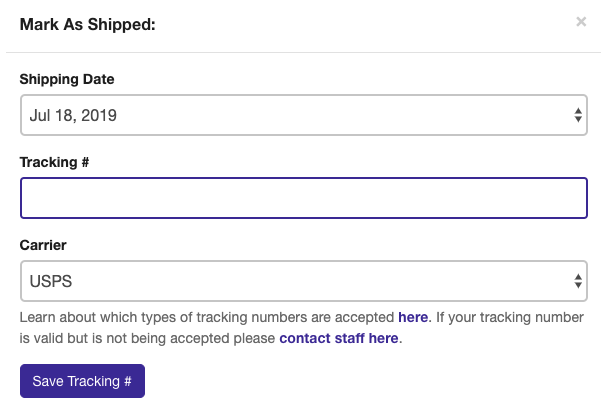Image resolution: width=616 pixels, height=415 pixels.
Task: Click the down arrow in Carrier field
Action: pos(578,286)
